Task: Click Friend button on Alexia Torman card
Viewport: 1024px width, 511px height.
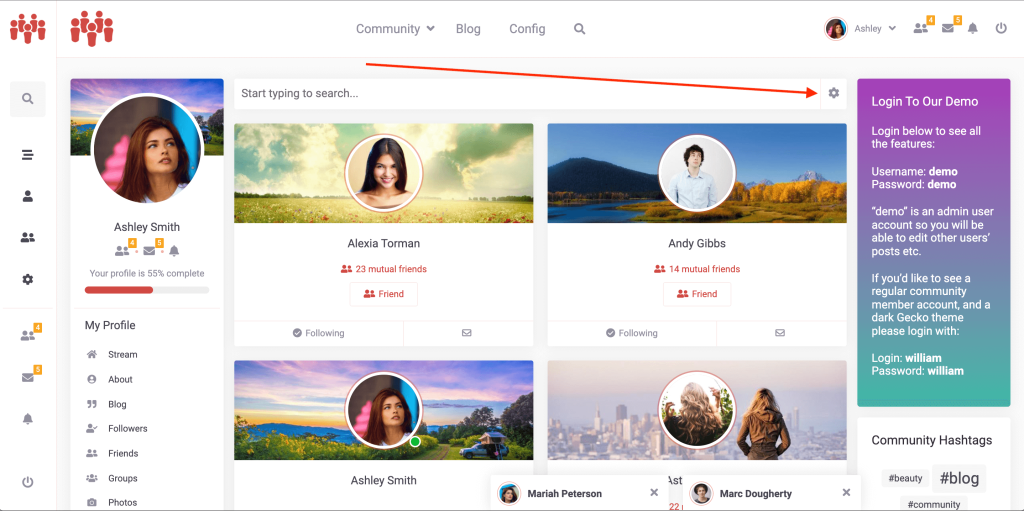Action: coord(383,294)
